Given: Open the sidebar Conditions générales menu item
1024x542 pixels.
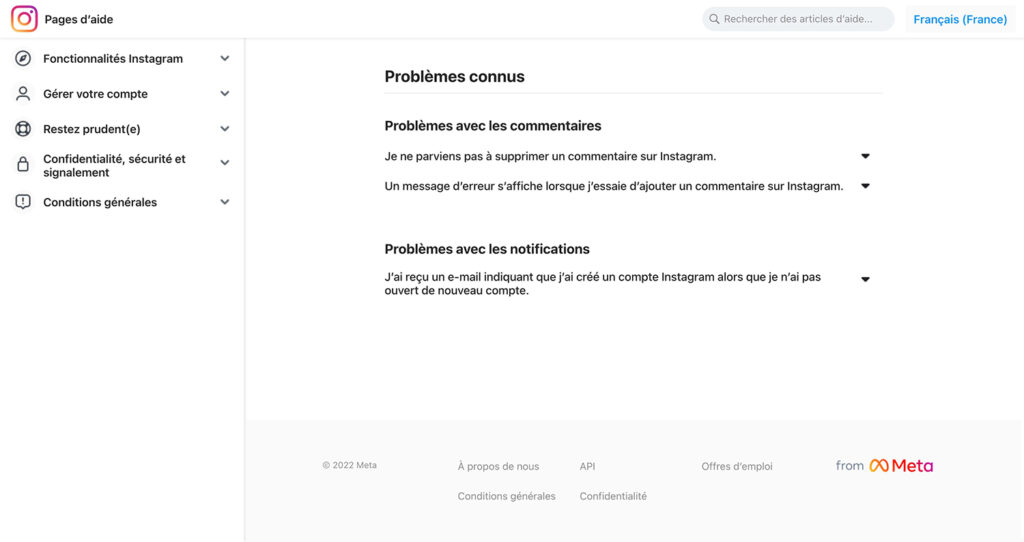Looking at the screenshot, I should pos(100,202).
